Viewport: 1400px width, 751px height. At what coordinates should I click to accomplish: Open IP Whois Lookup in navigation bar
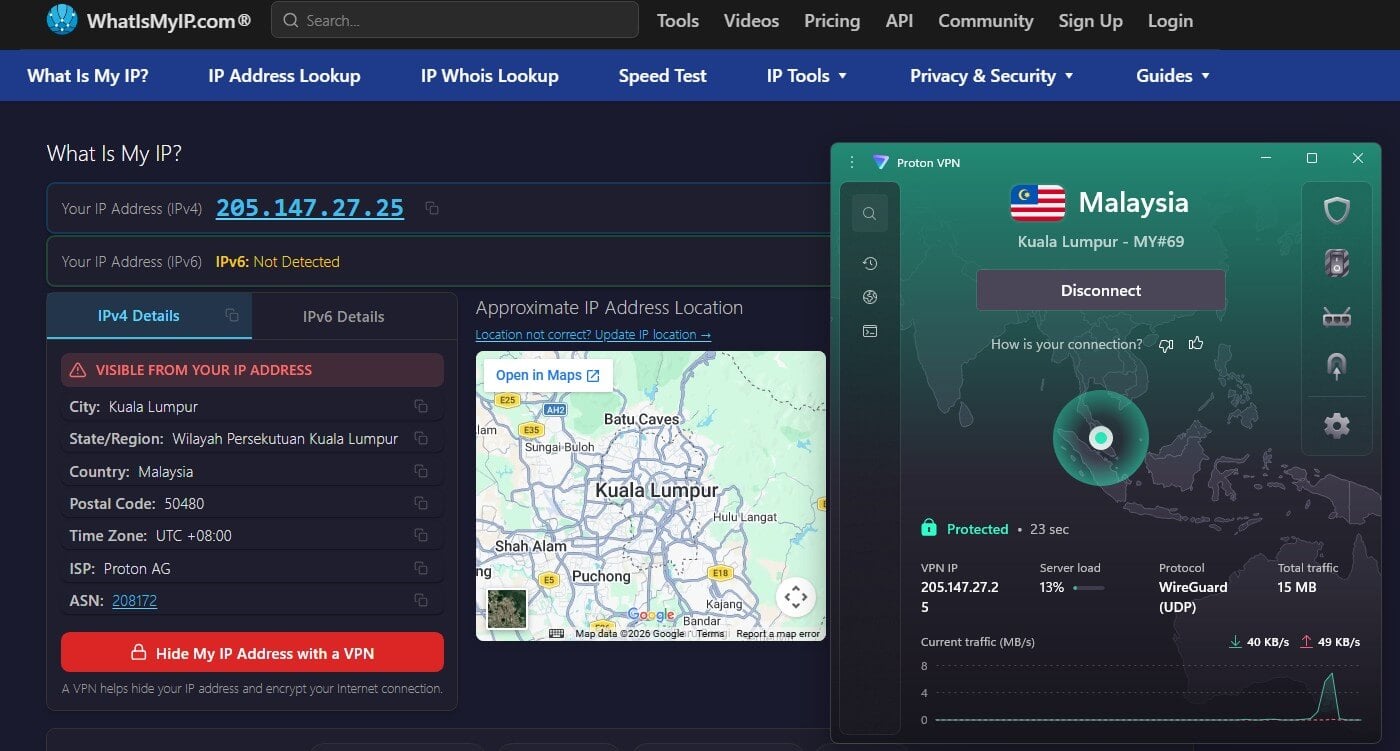click(490, 76)
